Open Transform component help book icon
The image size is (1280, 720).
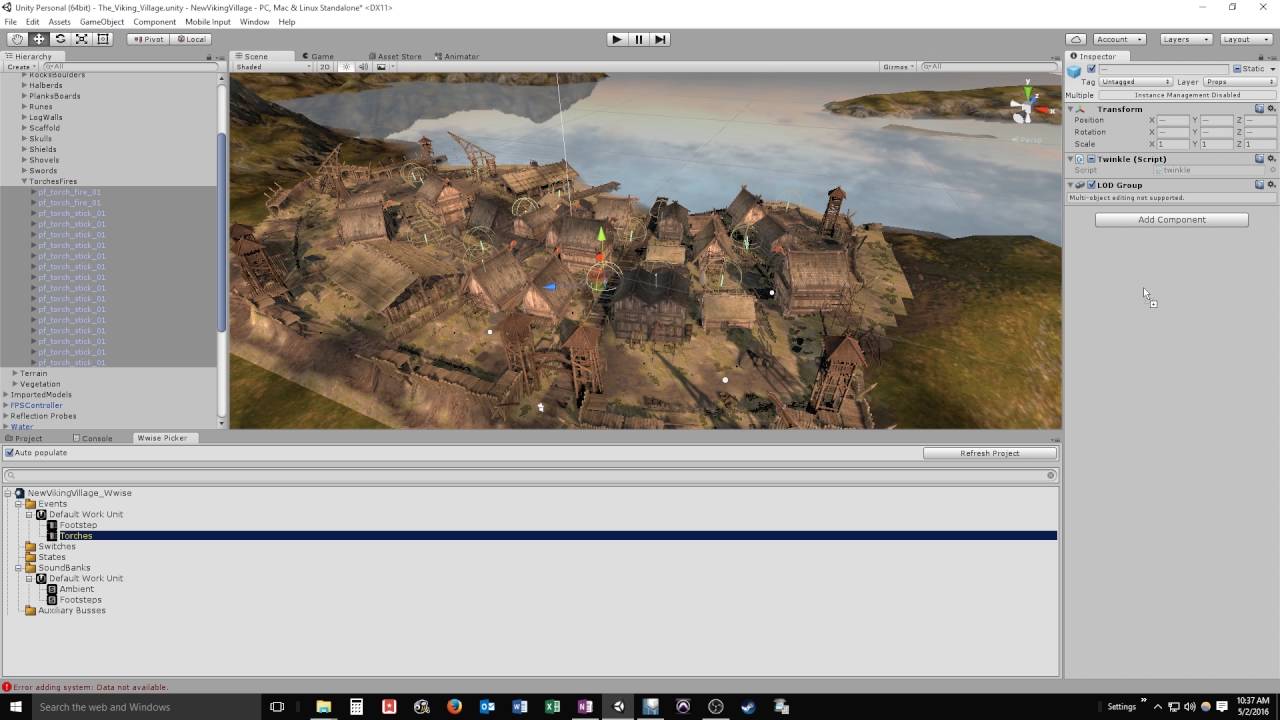tap(1260, 109)
